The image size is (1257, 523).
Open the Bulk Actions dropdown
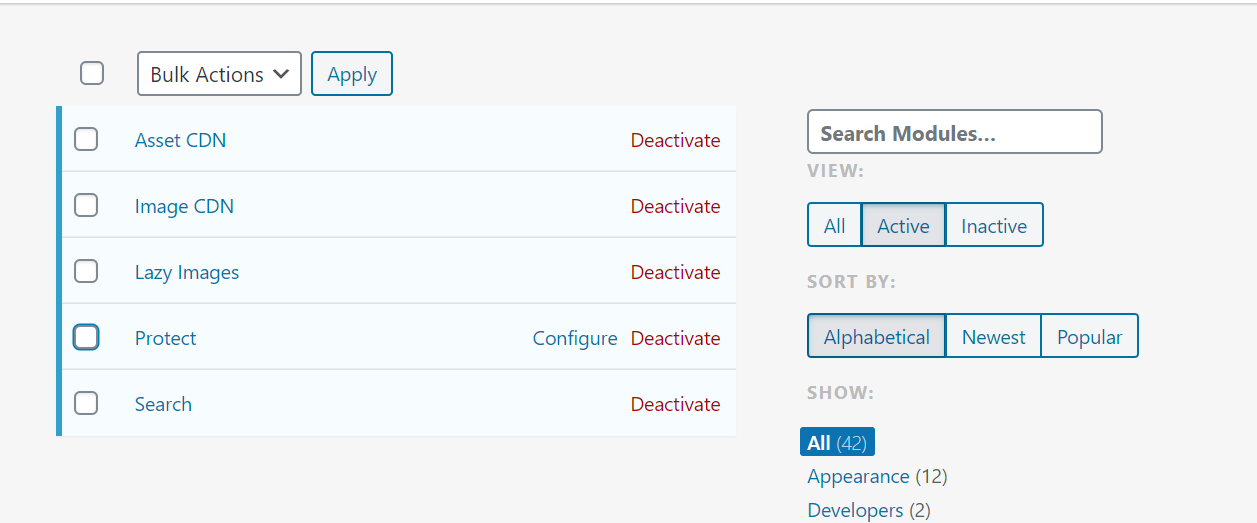[x=219, y=74]
